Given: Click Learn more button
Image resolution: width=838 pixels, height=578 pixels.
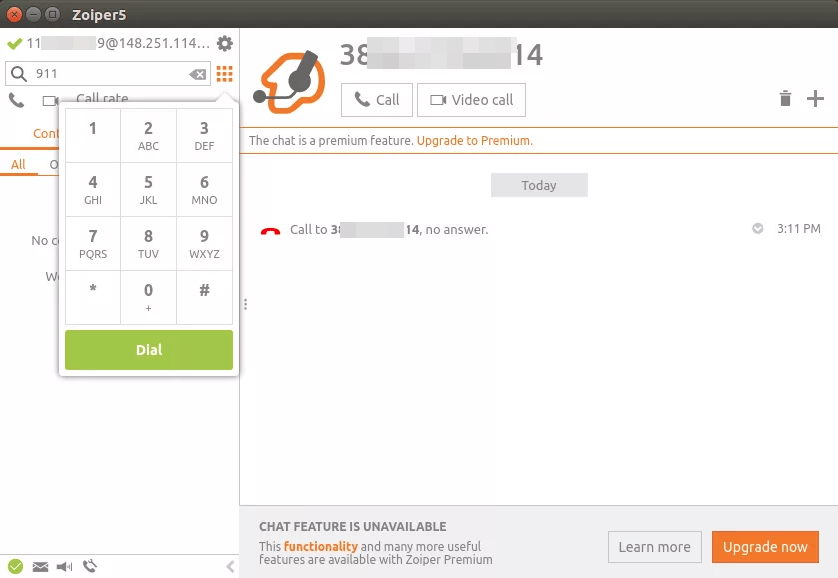Looking at the screenshot, I should tap(655, 547).
